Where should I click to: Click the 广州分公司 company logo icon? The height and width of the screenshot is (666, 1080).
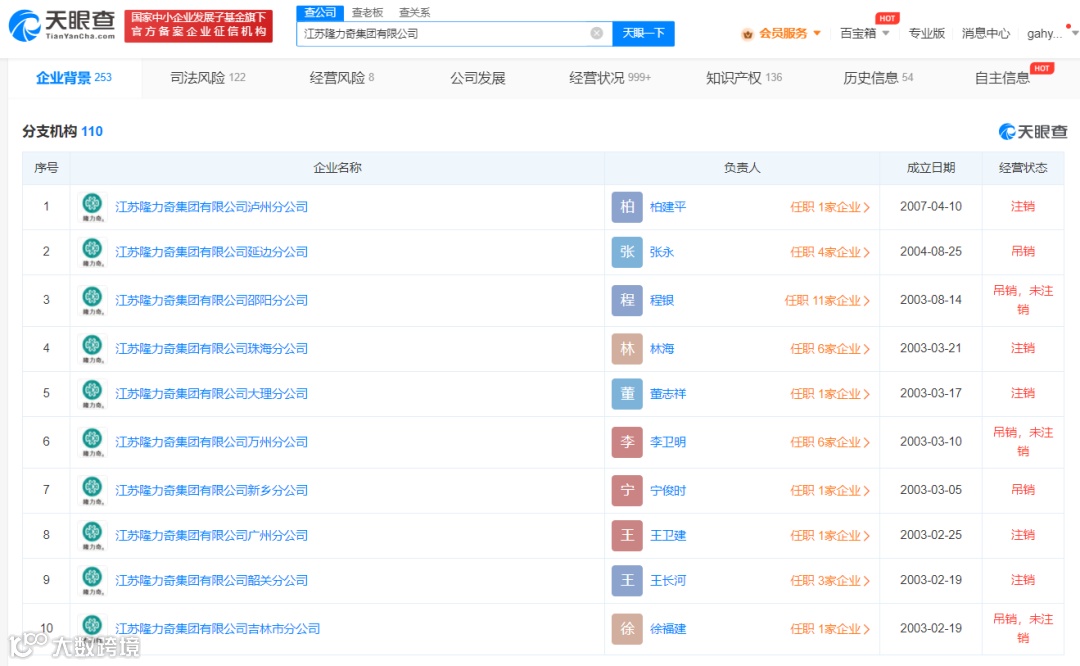pyautogui.click(x=92, y=535)
